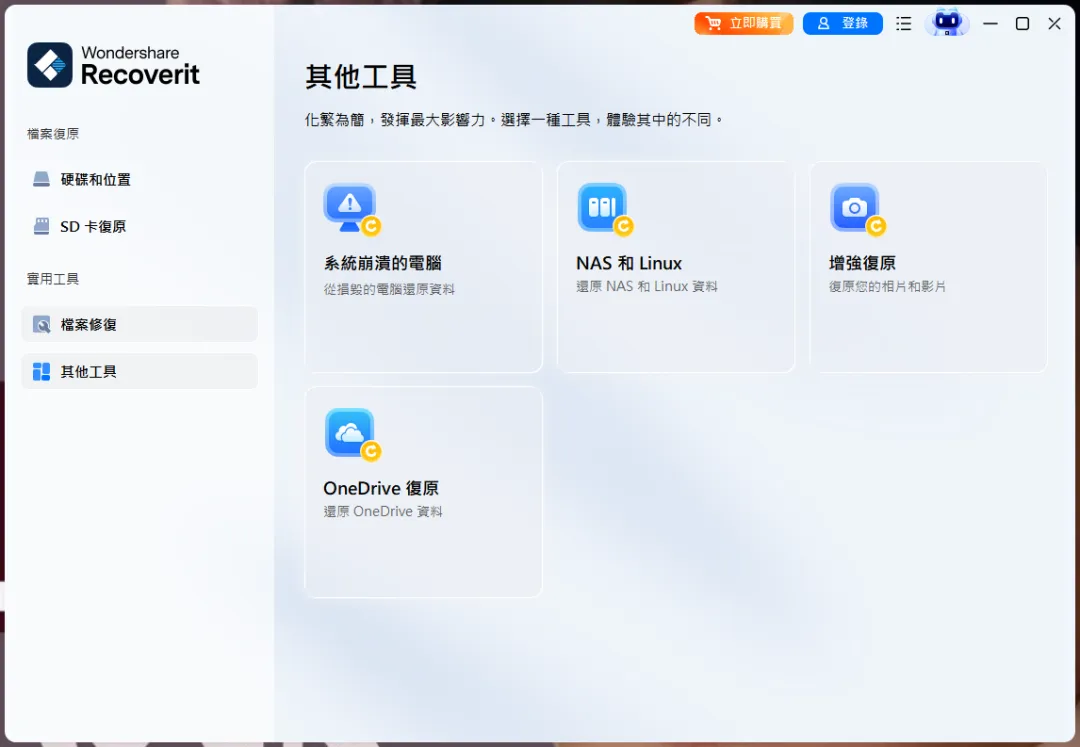1080x747 pixels.
Task: Click the shopping cart icon in 立即購買
Action: point(714,23)
